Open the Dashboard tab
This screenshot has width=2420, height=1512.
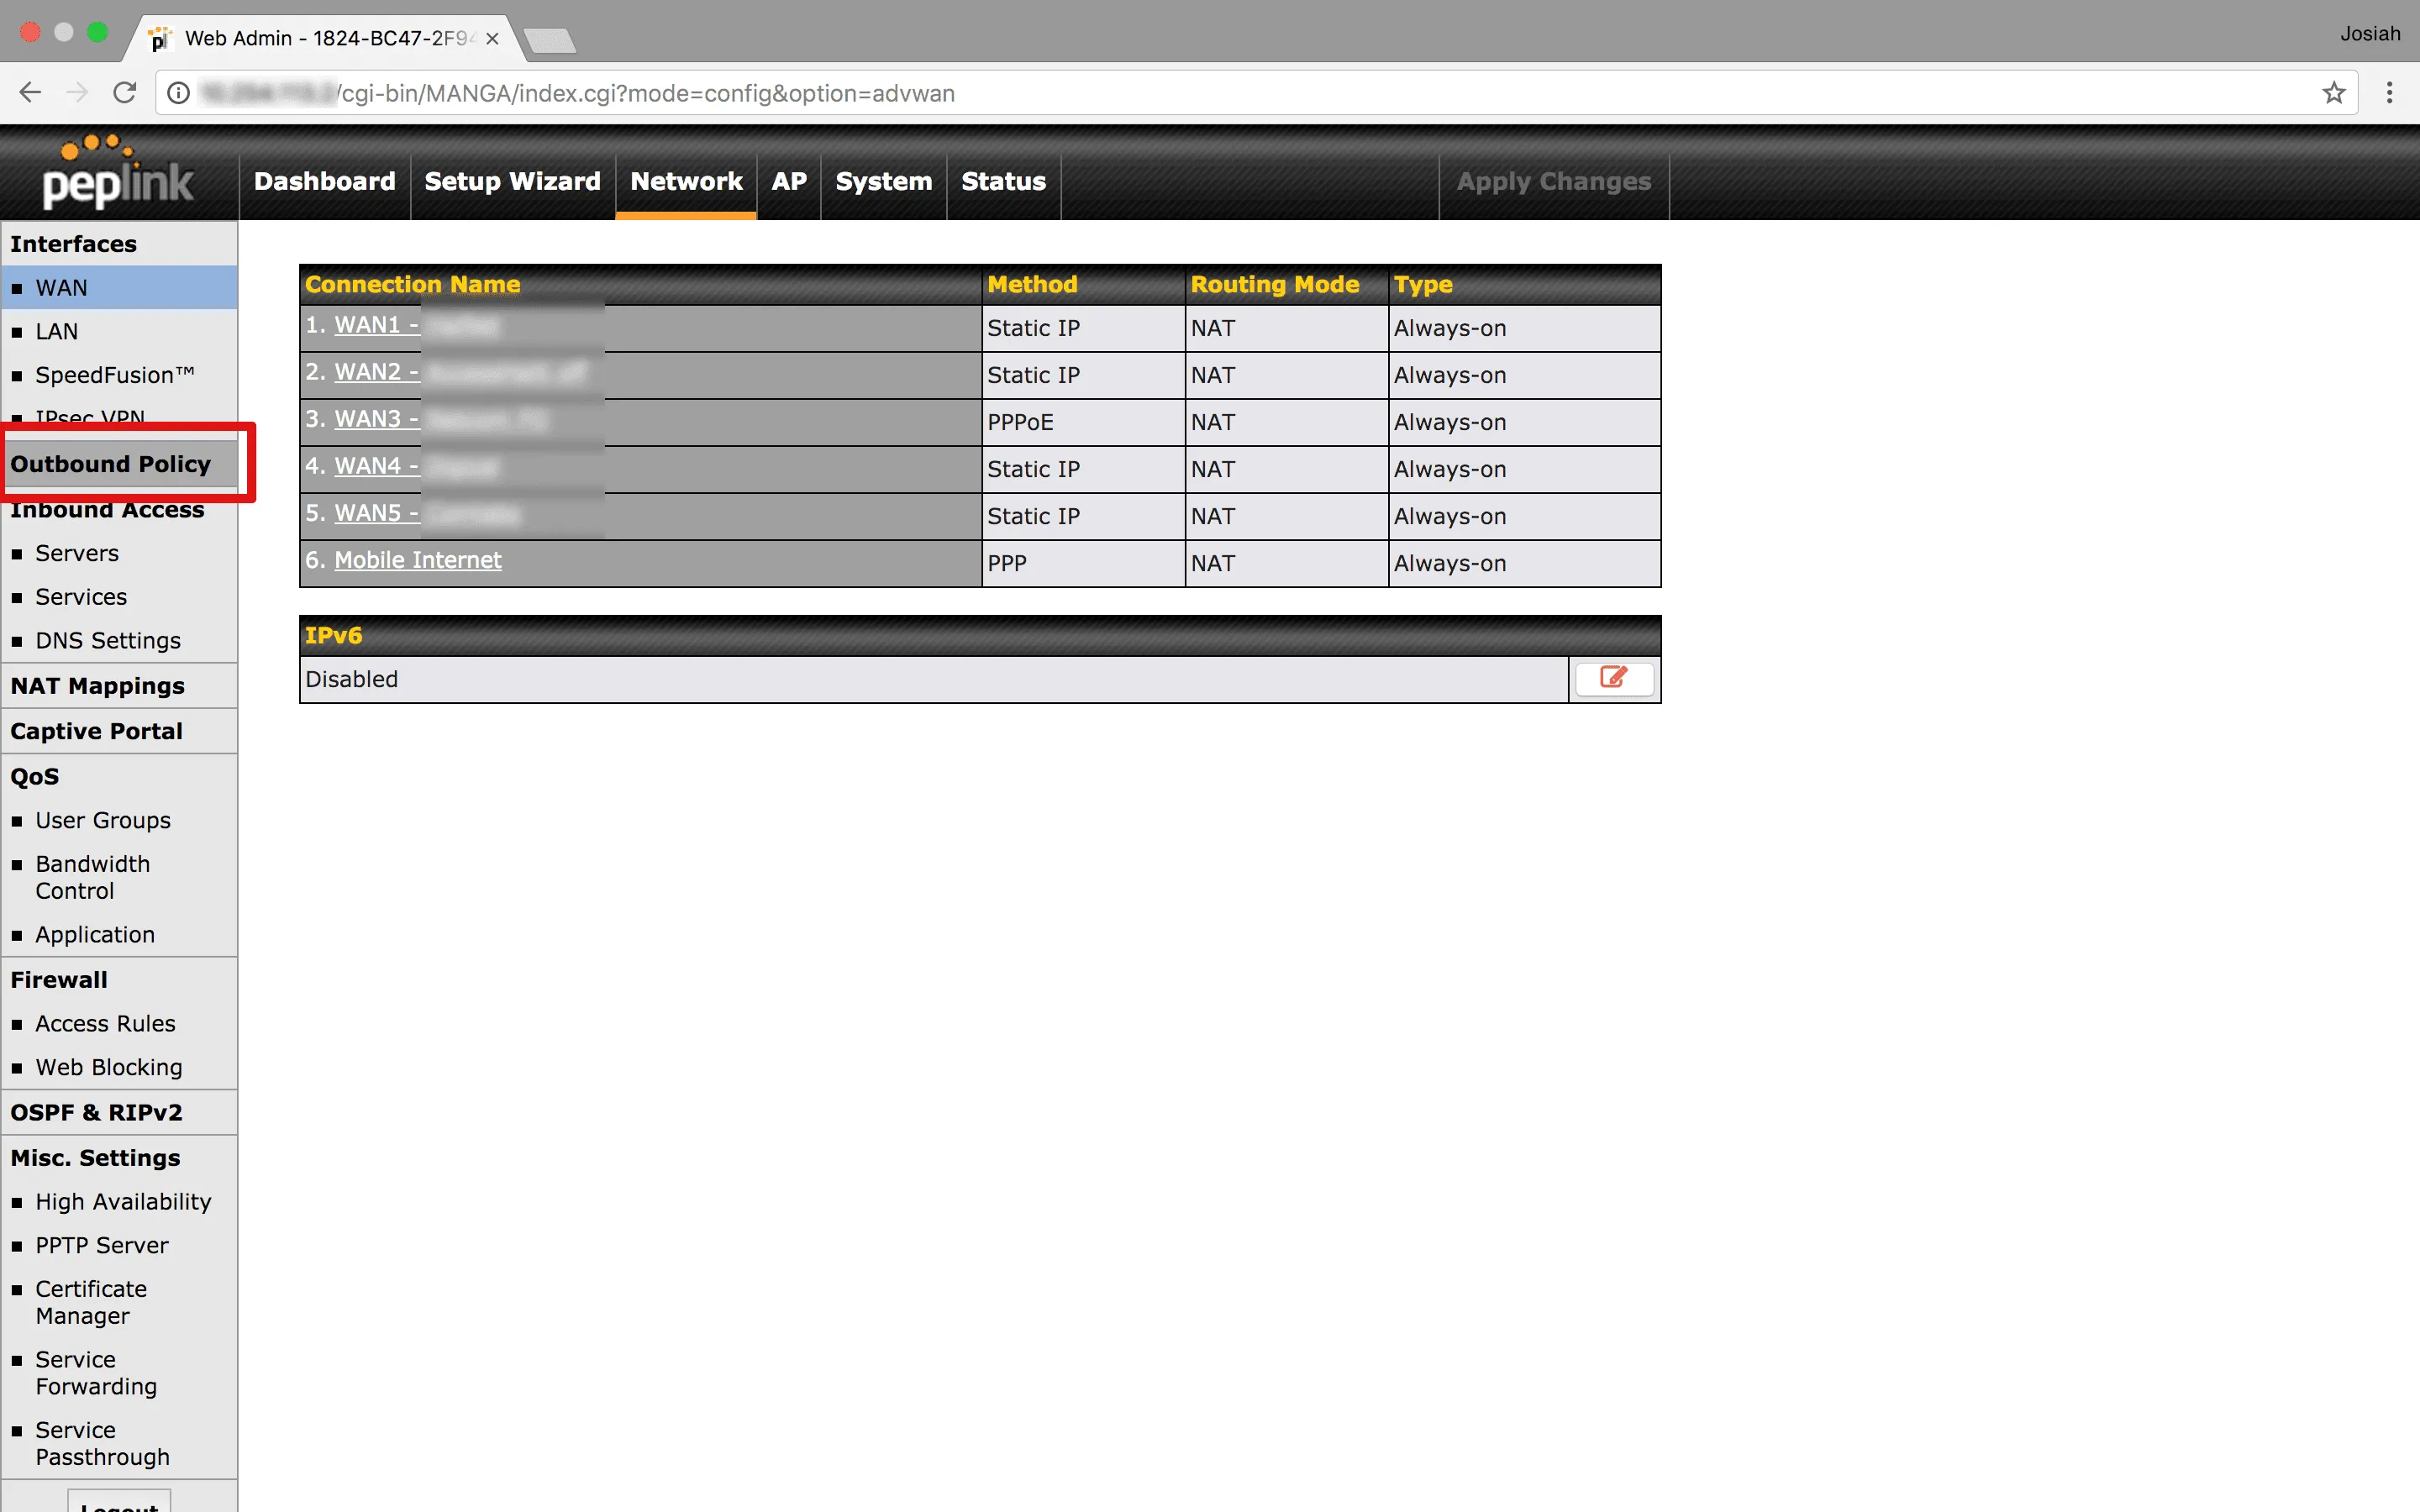click(x=324, y=181)
